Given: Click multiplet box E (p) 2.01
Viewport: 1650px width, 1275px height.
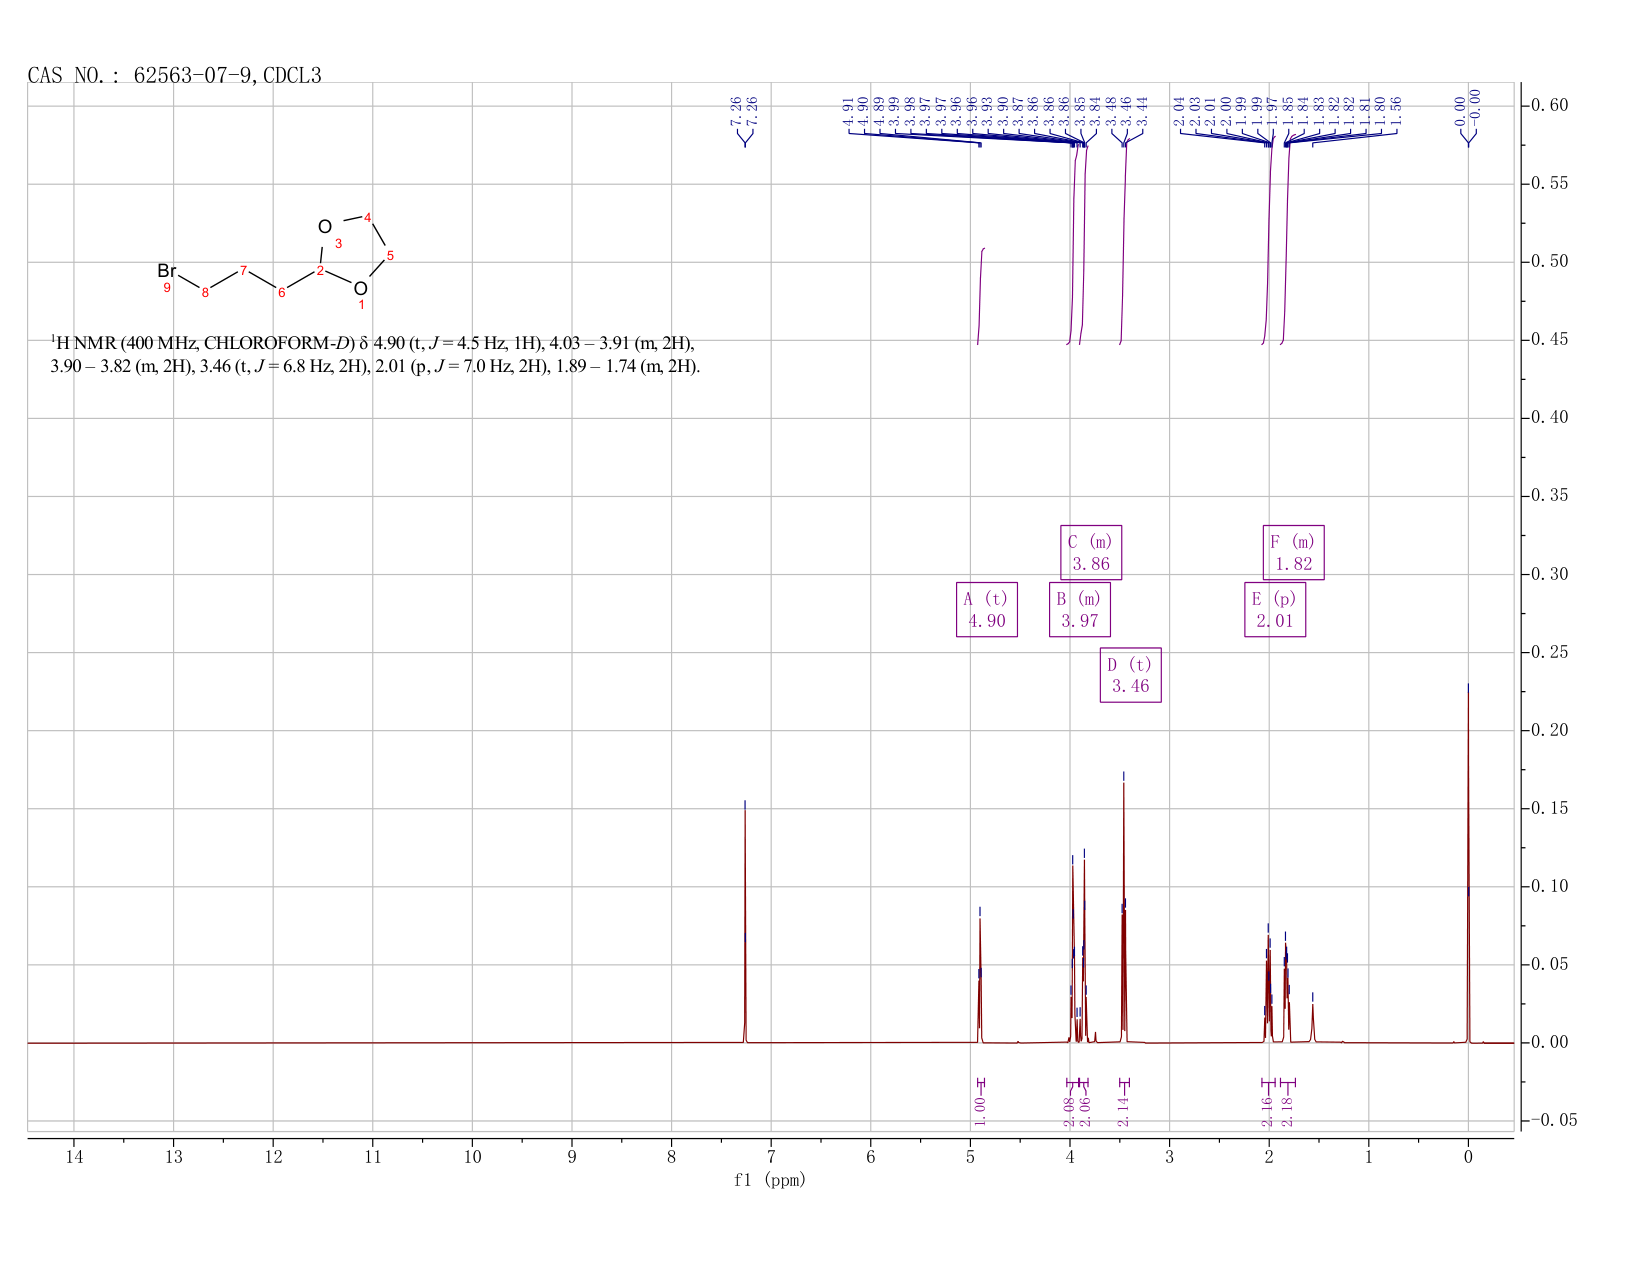Looking at the screenshot, I should (1275, 609).
